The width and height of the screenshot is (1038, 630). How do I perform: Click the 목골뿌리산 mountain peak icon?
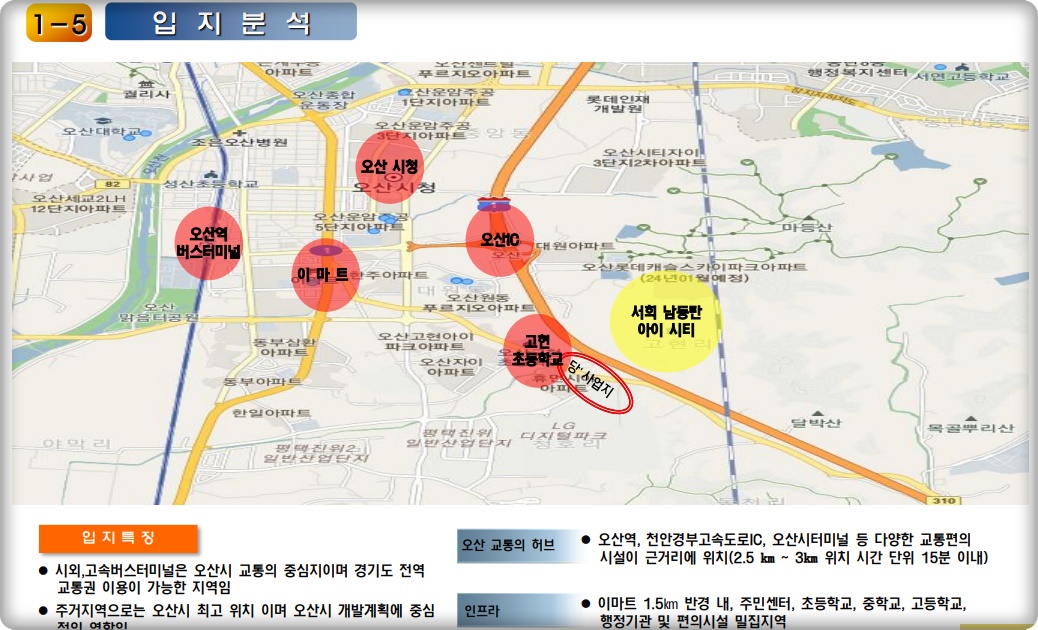[x=970, y=419]
